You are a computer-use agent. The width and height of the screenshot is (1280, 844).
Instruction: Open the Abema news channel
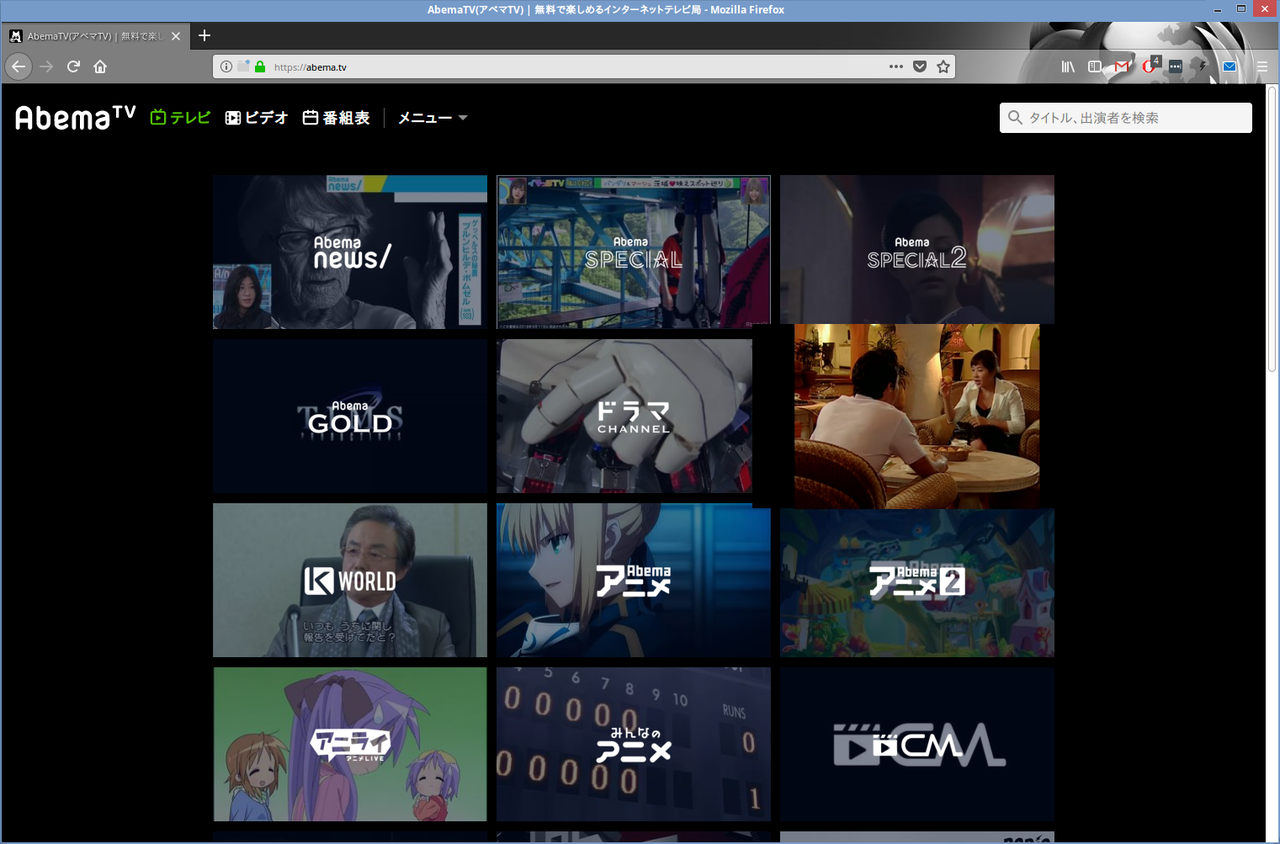tap(350, 252)
